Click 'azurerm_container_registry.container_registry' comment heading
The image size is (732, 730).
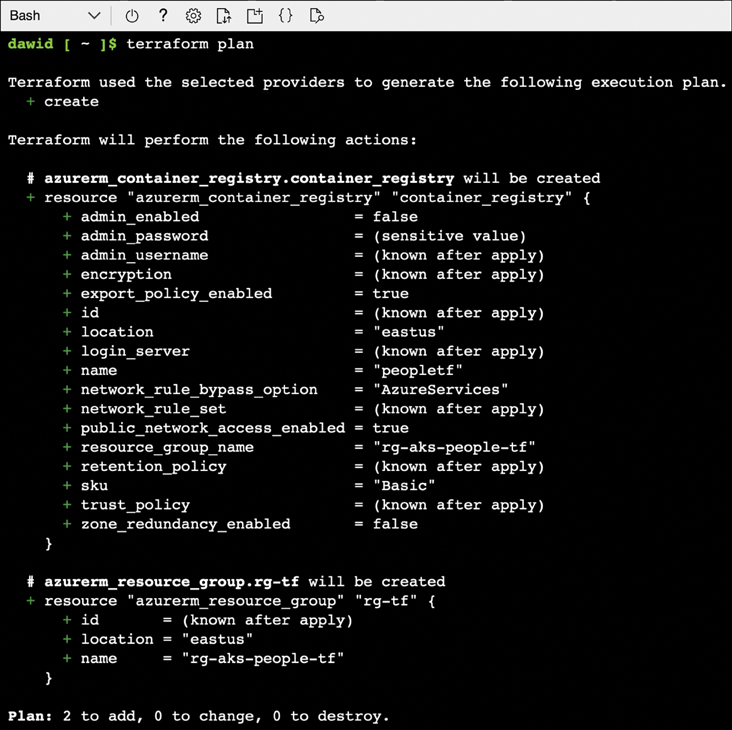tap(248, 178)
